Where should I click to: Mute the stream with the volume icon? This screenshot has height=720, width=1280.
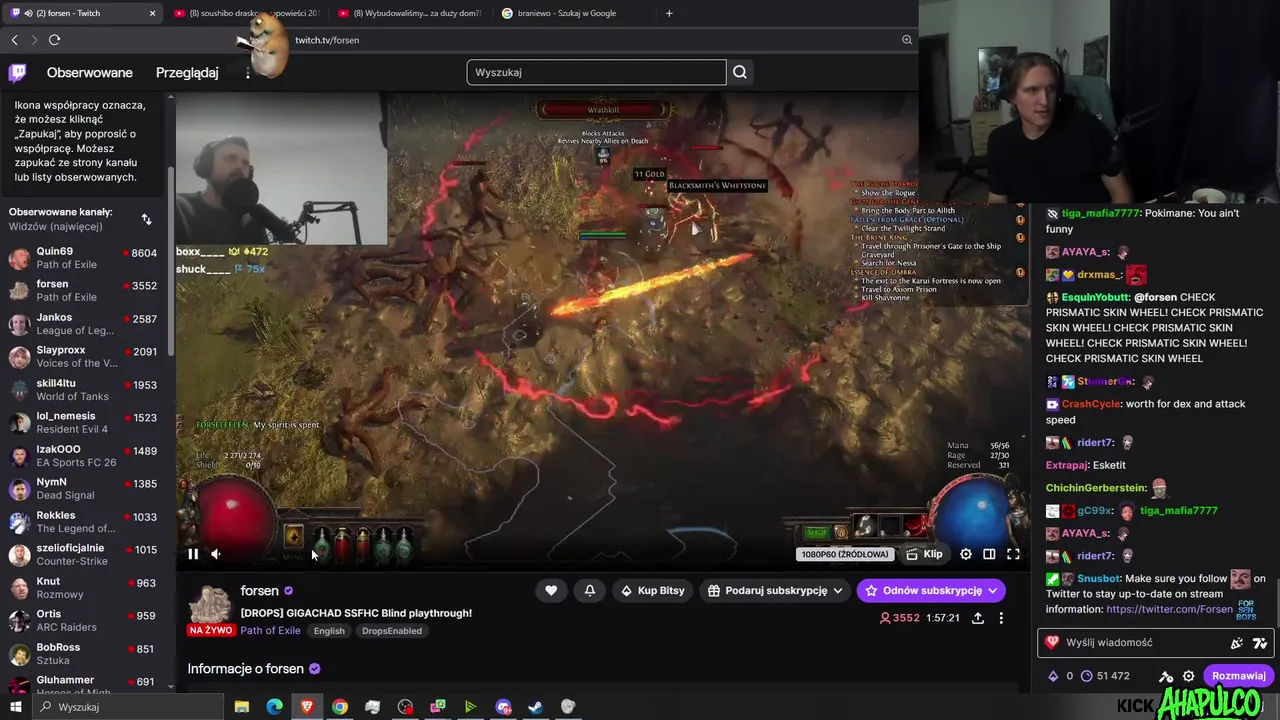[x=216, y=554]
